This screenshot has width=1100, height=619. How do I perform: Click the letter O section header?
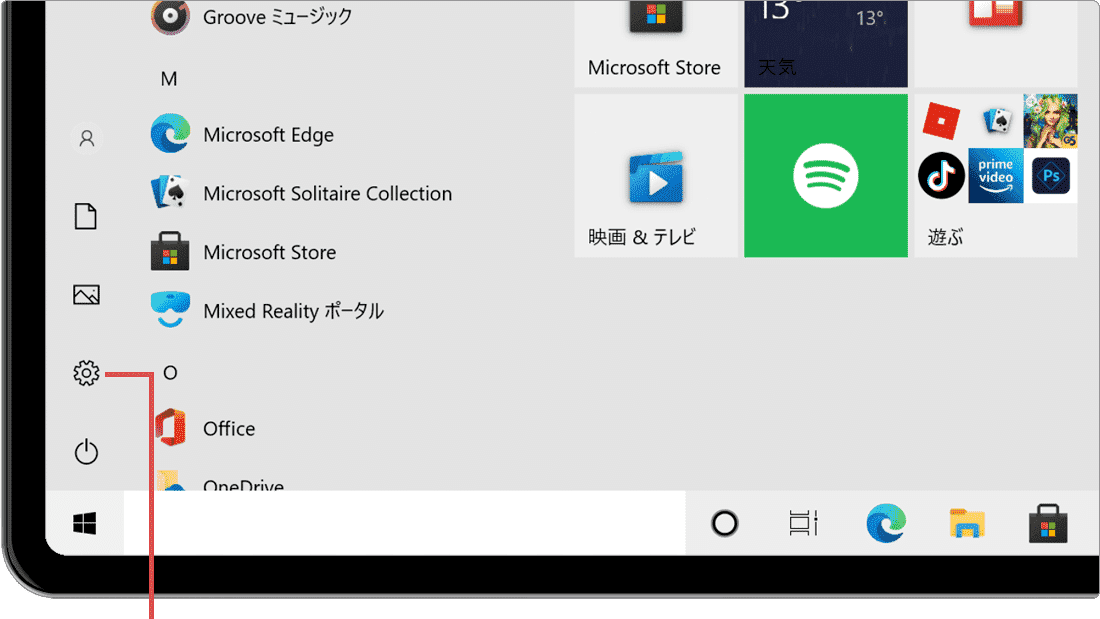coord(170,373)
